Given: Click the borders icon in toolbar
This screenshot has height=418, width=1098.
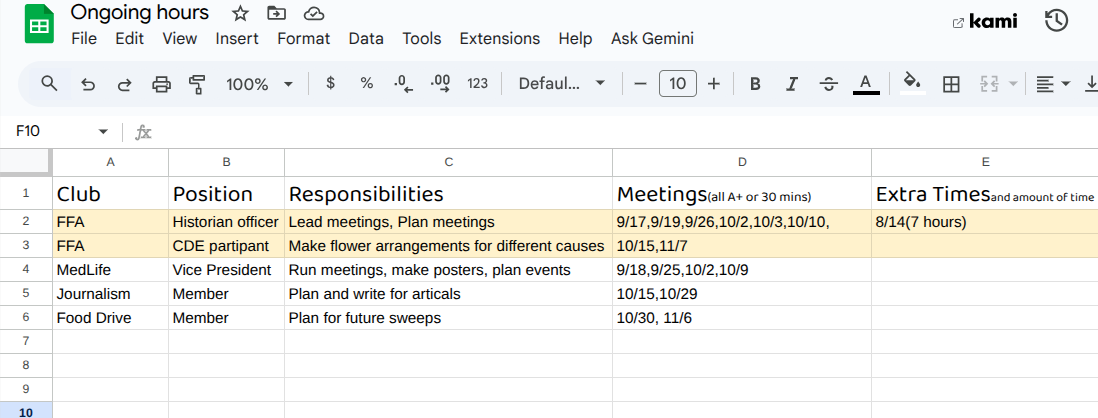Looking at the screenshot, I should (x=951, y=84).
